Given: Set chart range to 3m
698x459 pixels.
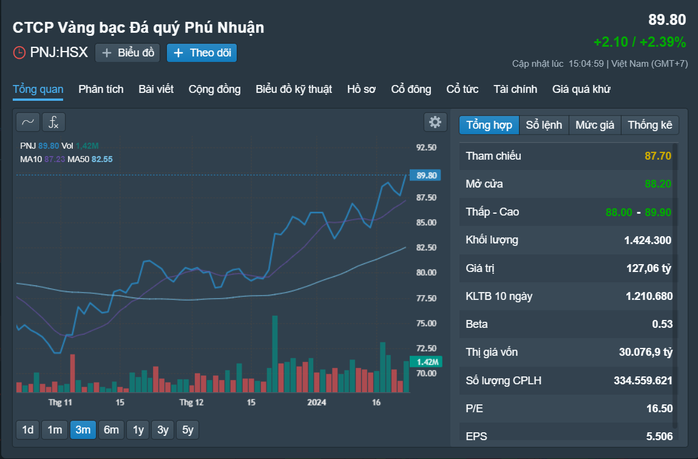Looking at the screenshot, I should click(x=83, y=430).
